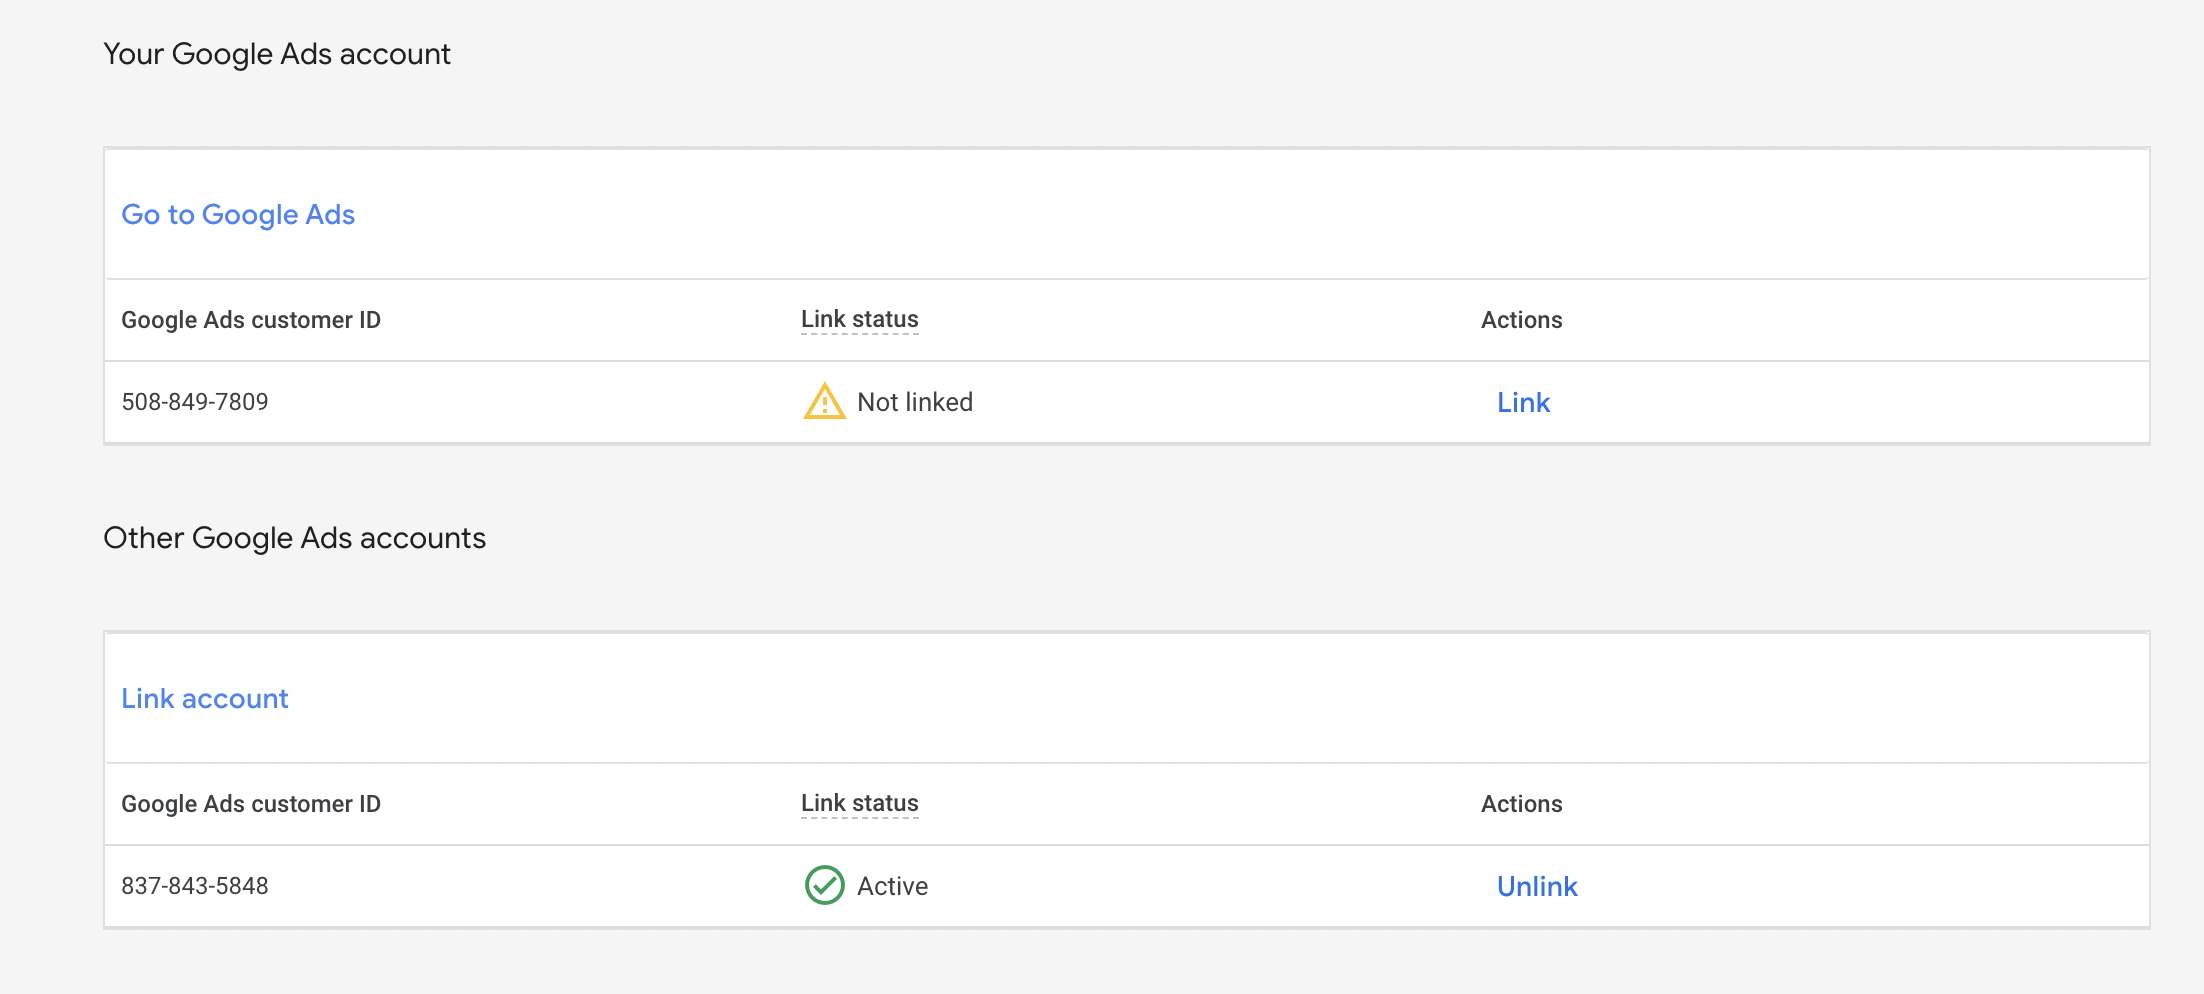
Task: Select customer ID 508-849-7809
Action: 195,402
